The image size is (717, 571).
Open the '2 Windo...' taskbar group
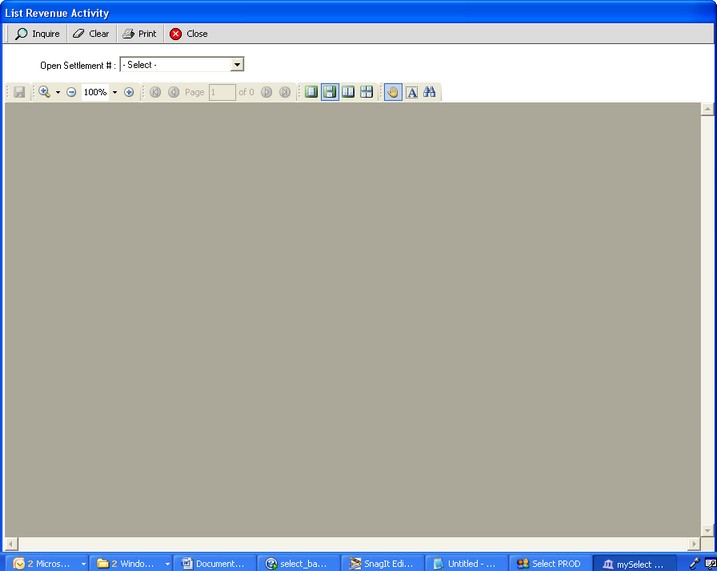coord(128,563)
